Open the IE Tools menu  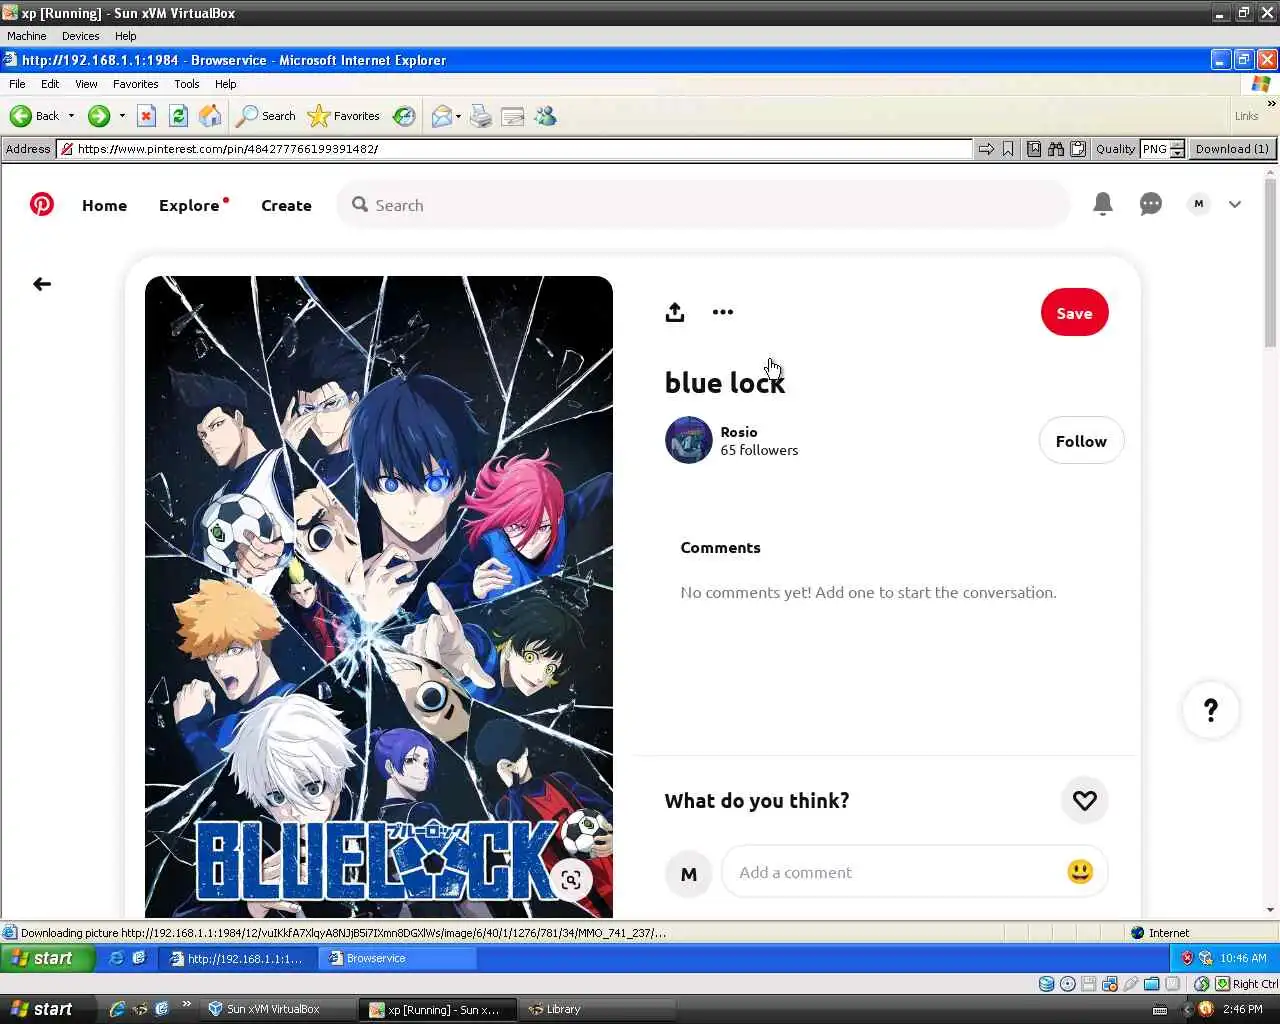(186, 84)
